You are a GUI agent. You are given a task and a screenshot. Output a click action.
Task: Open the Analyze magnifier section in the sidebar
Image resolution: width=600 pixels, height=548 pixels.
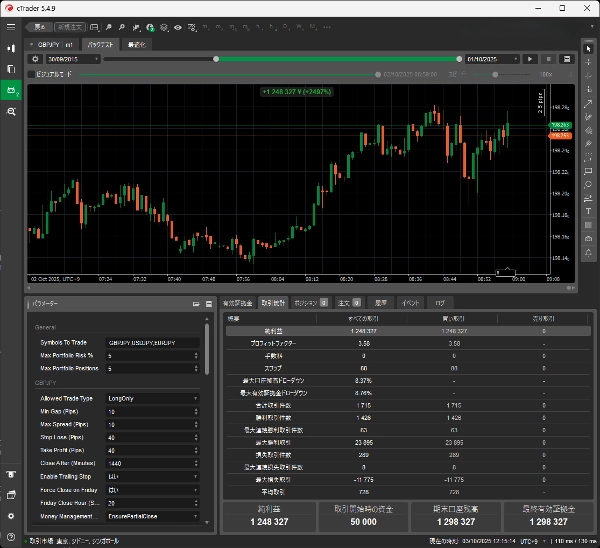point(11,111)
